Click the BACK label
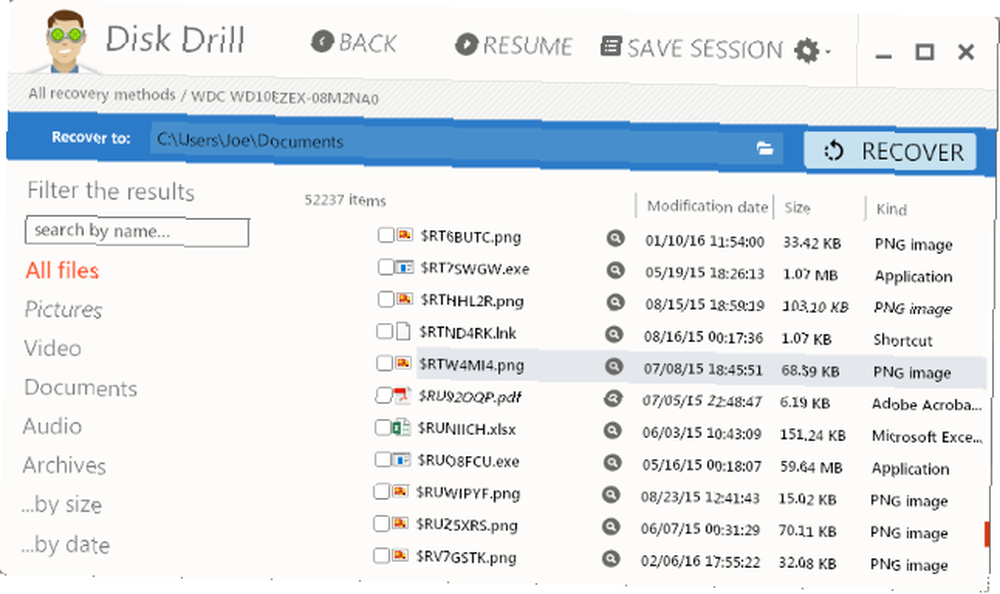The image size is (1000, 594). click(x=368, y=43)
